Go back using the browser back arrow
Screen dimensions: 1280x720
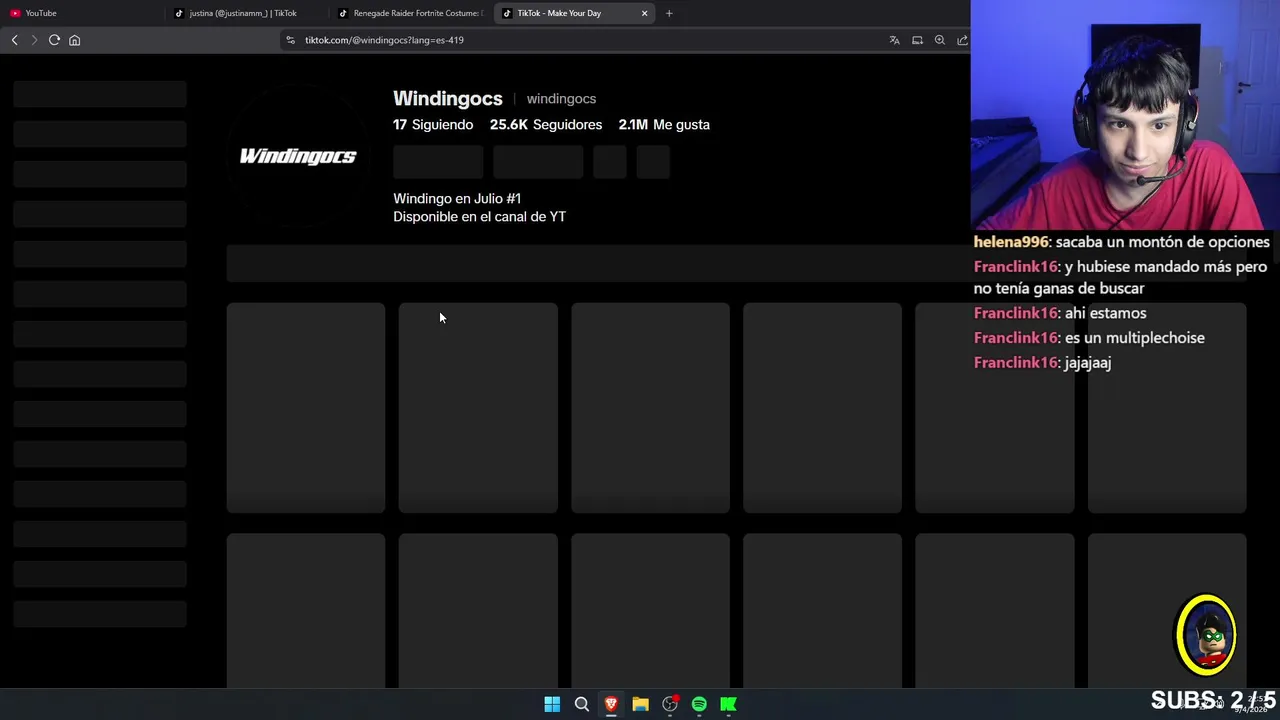tap(14, 40)
